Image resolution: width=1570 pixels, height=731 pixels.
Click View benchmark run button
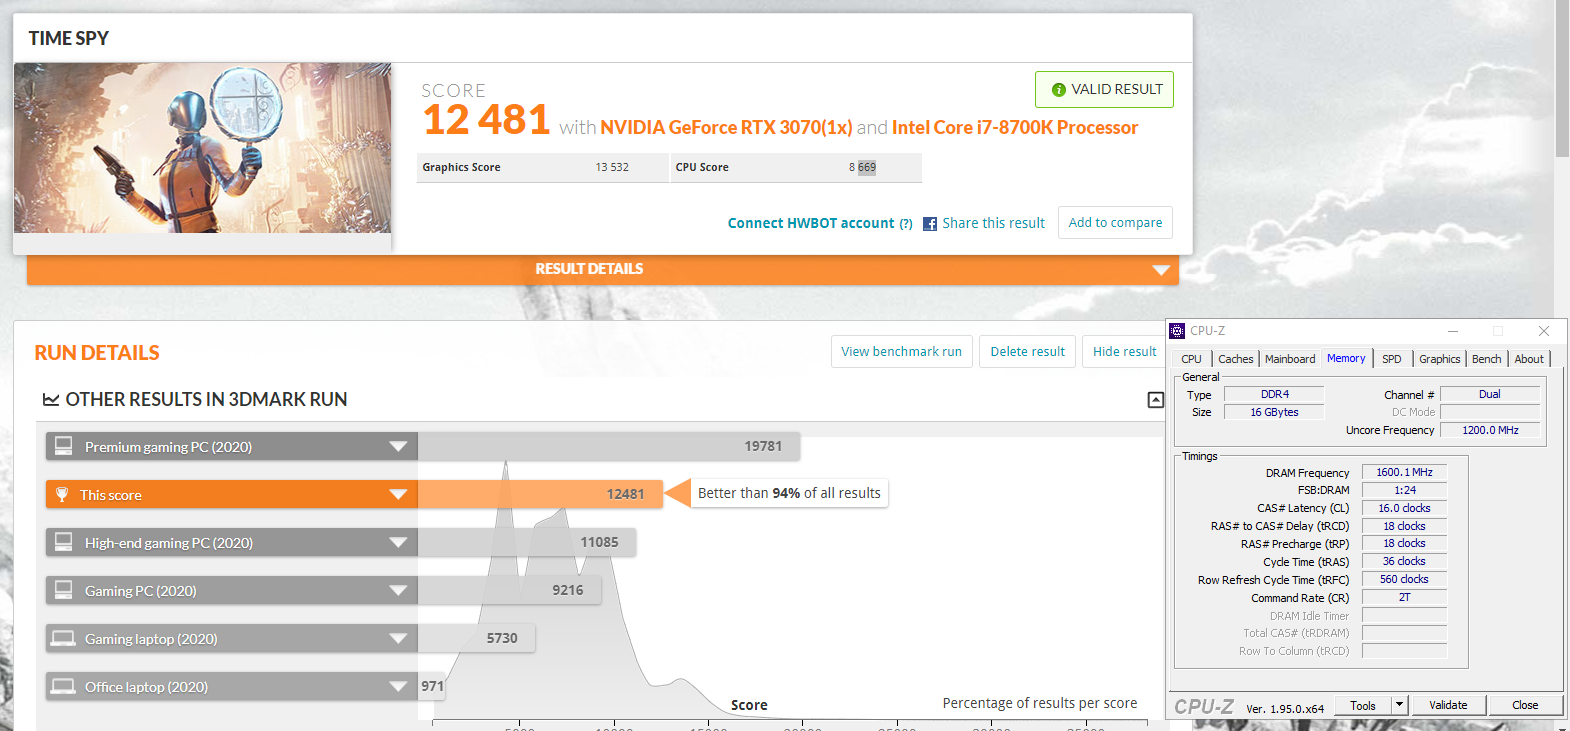(x=901, y=352)
